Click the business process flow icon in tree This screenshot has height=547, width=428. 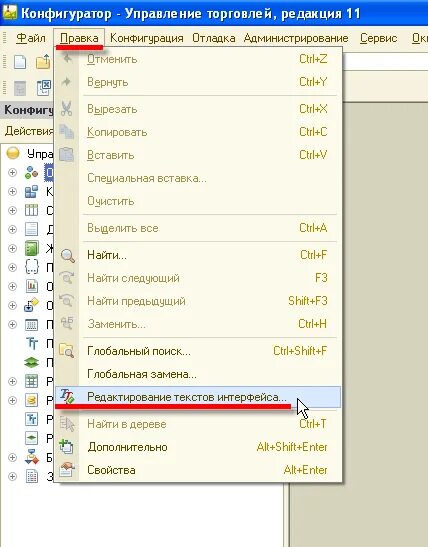click(x=31, y=457)
